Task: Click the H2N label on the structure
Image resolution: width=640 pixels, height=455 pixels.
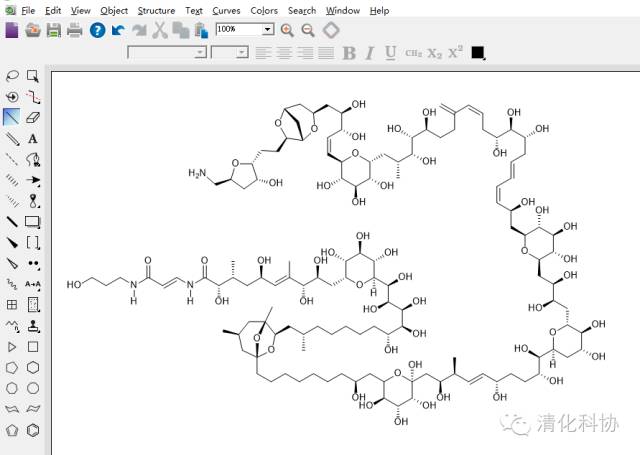Action: pyautogui.click(x=197, y=173)
